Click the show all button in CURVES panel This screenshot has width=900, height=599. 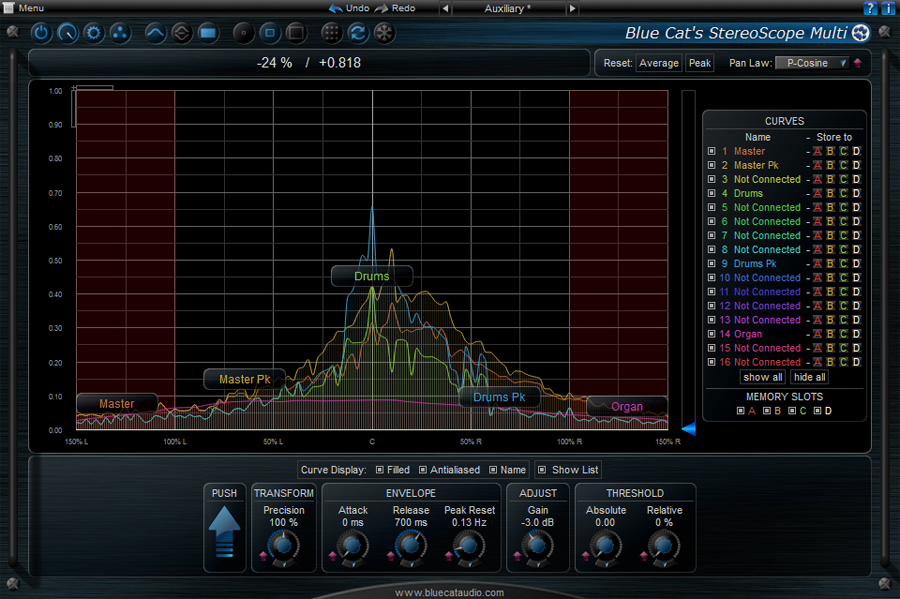tap(763, 377)
